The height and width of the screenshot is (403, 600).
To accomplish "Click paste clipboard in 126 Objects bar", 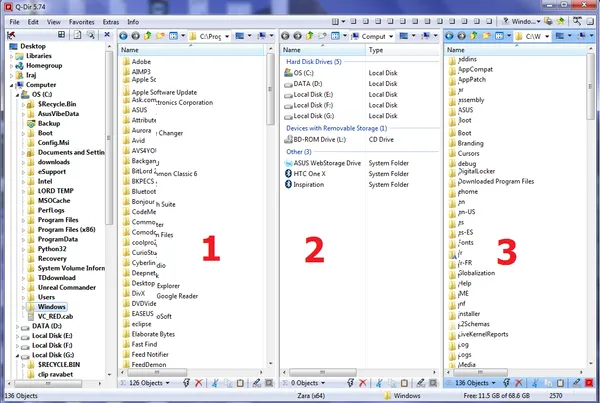I will click(x=240, y=383).
